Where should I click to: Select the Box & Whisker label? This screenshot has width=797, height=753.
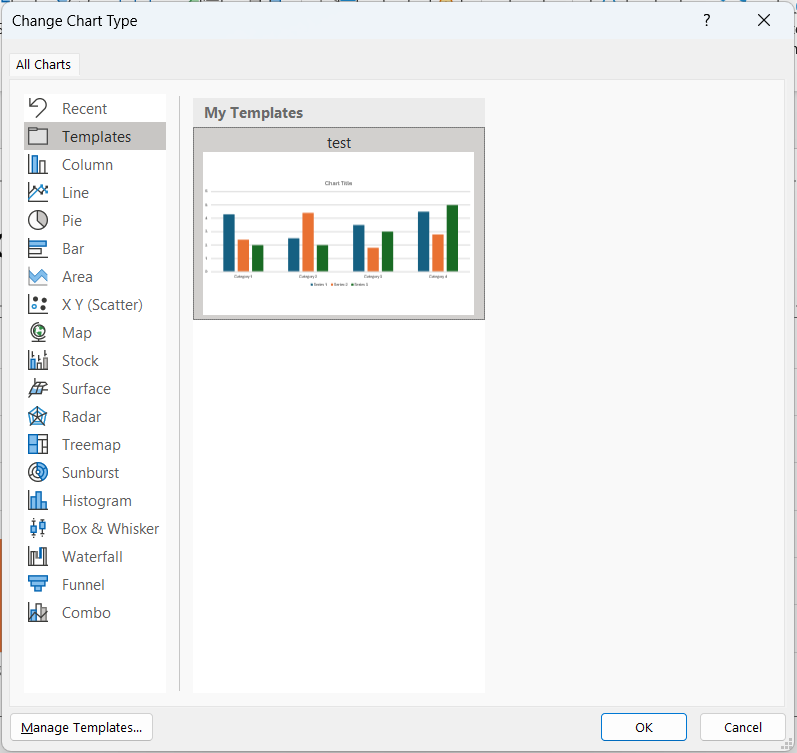tap(111, 528)
